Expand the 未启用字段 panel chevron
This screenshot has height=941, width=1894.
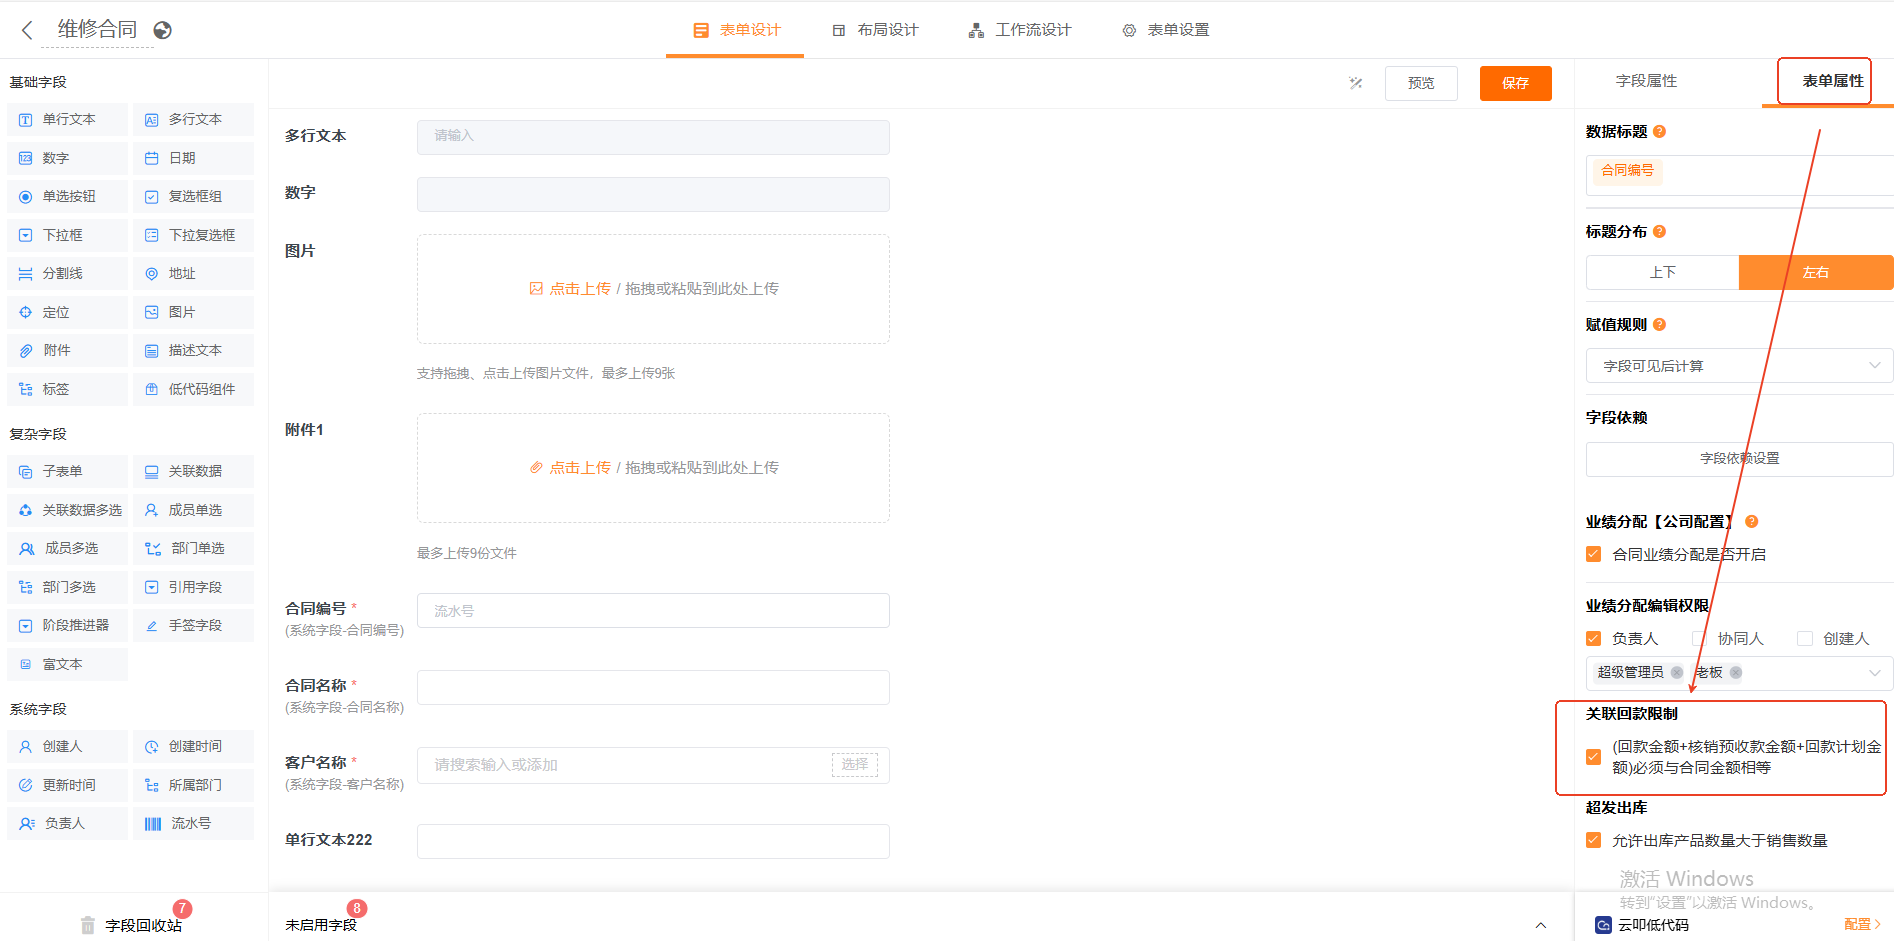click(x=1540, y=925)
